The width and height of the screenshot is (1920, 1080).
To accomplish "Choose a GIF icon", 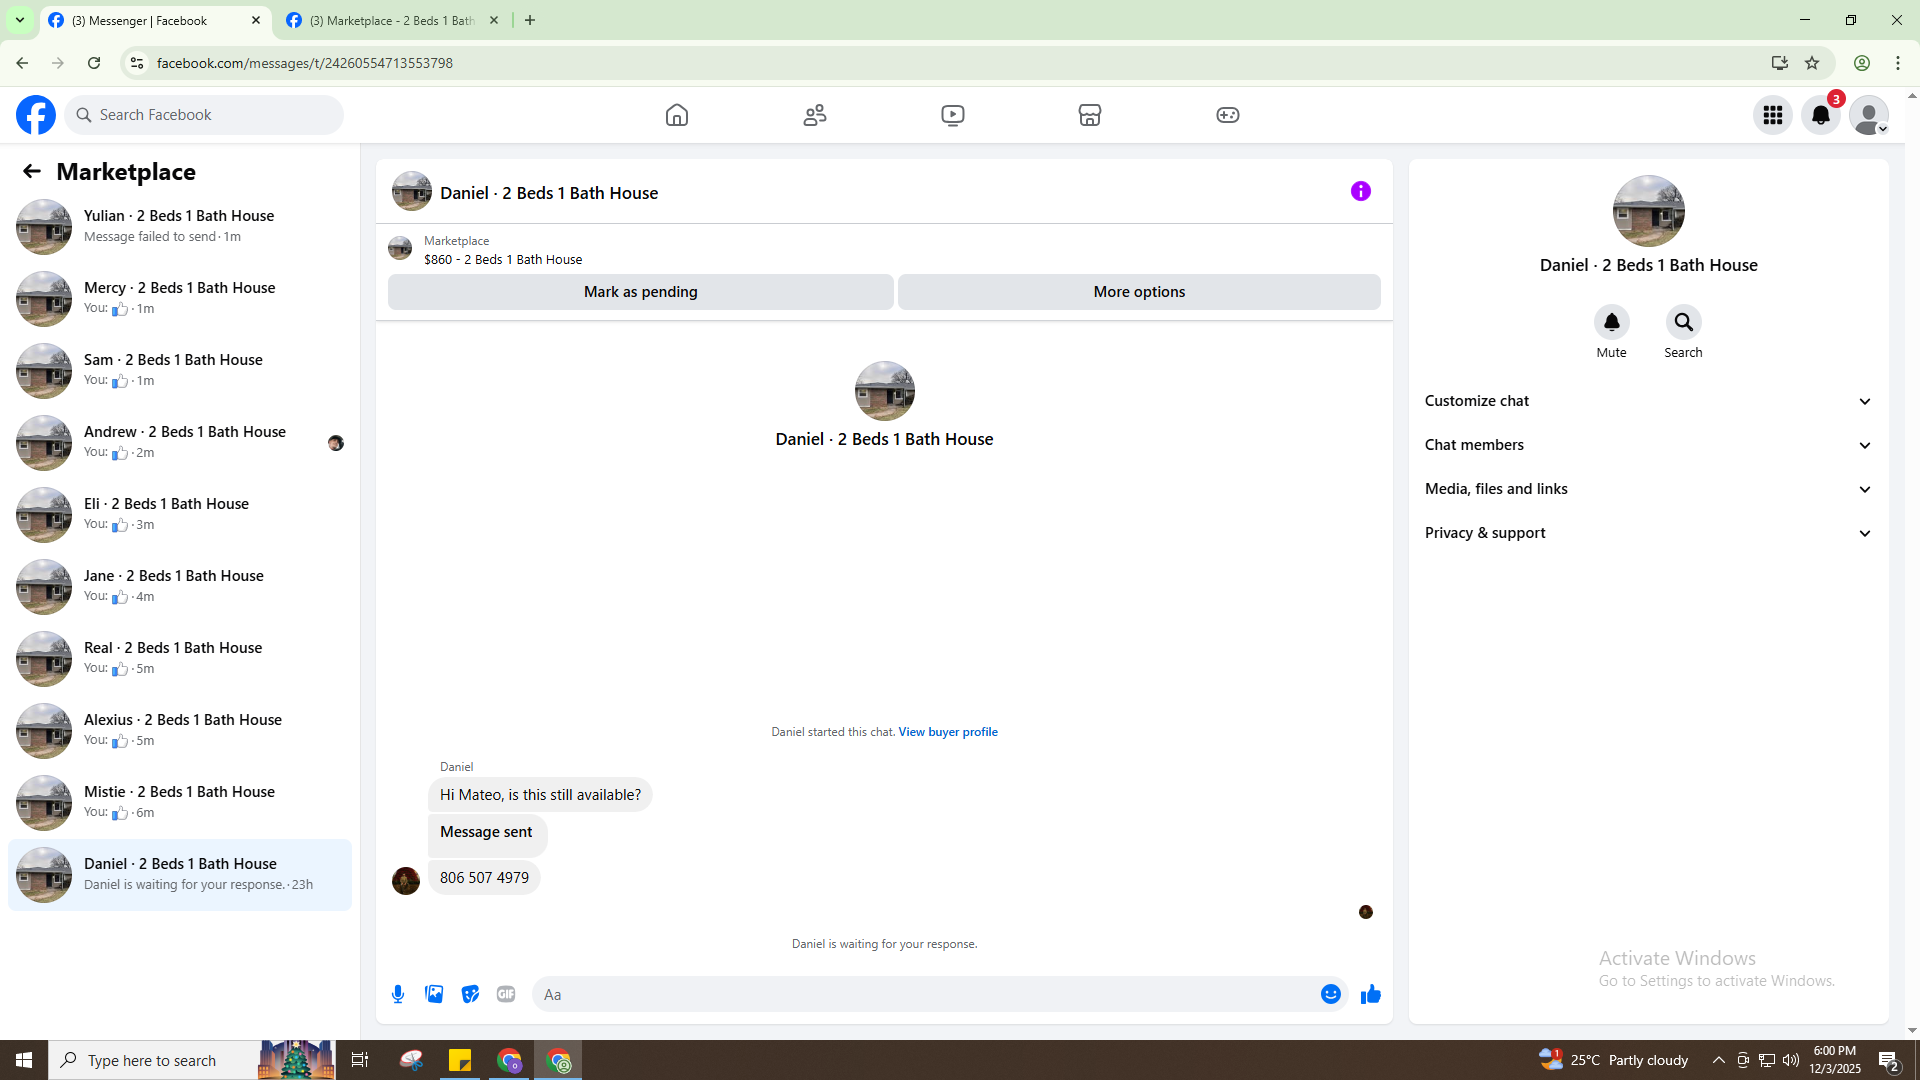I will pyautogui.click(x=506, y=994).
